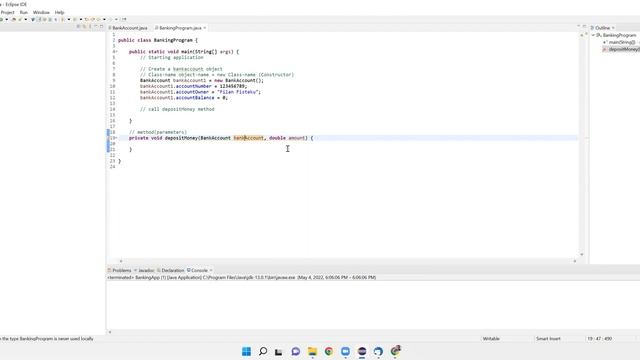
Task: Open the Chat app on the taskbar
Action: [x=296, y=351]
